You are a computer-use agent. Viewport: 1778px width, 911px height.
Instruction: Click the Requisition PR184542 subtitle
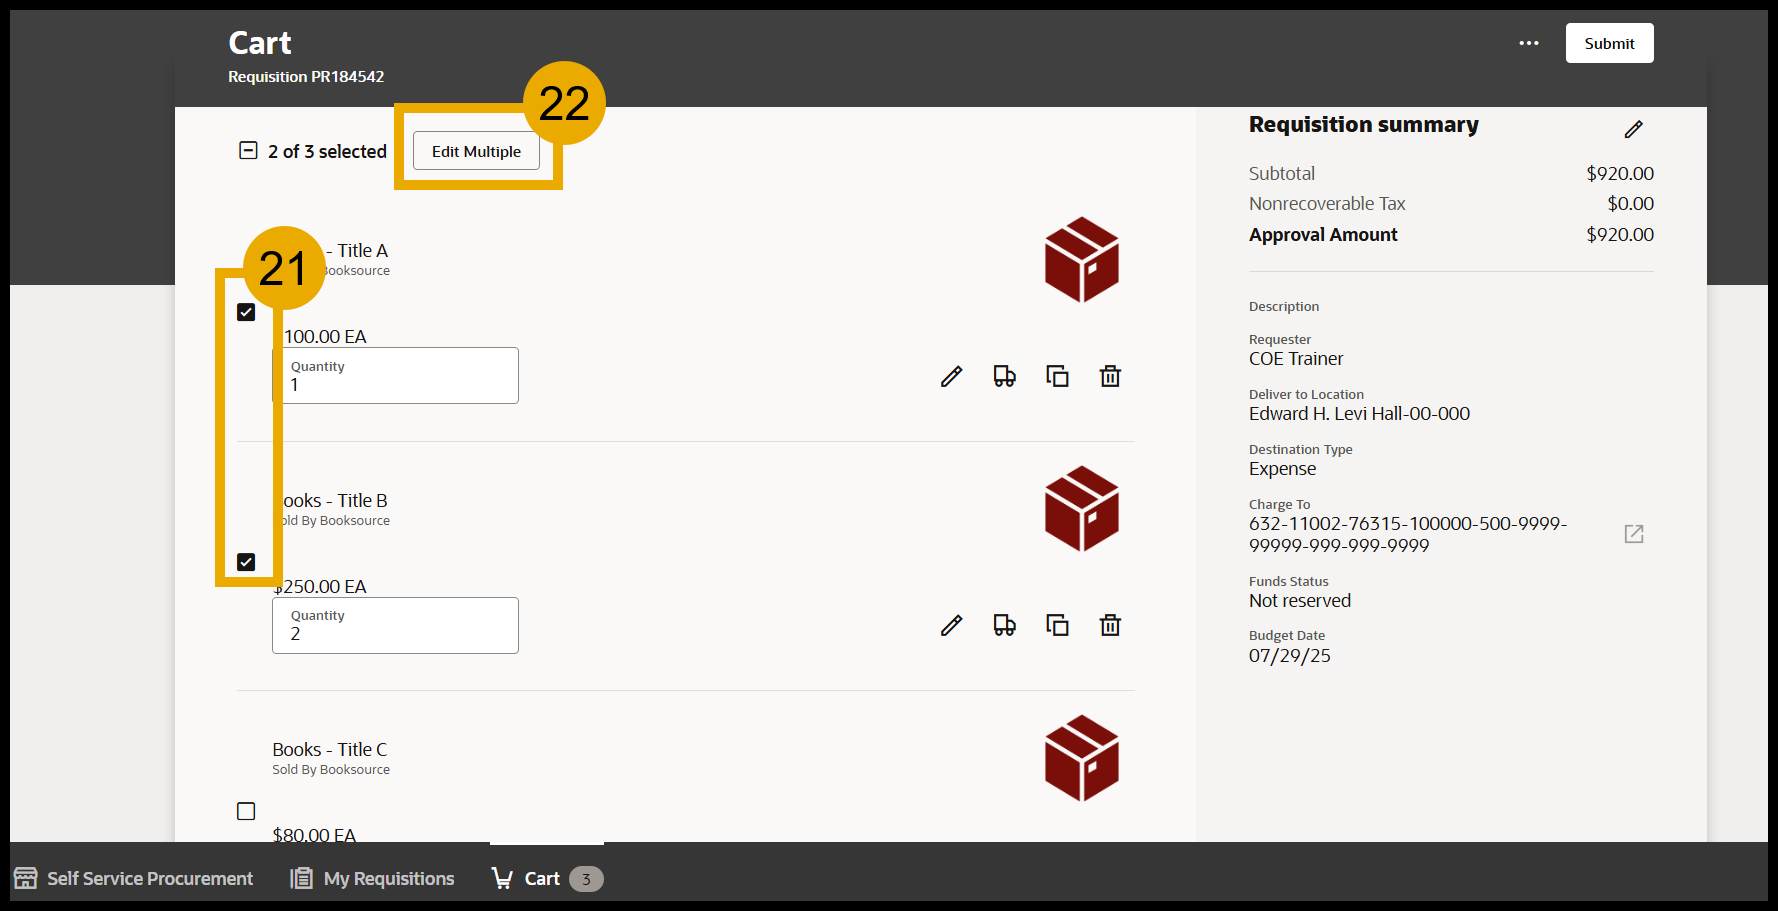coord(306,76)
